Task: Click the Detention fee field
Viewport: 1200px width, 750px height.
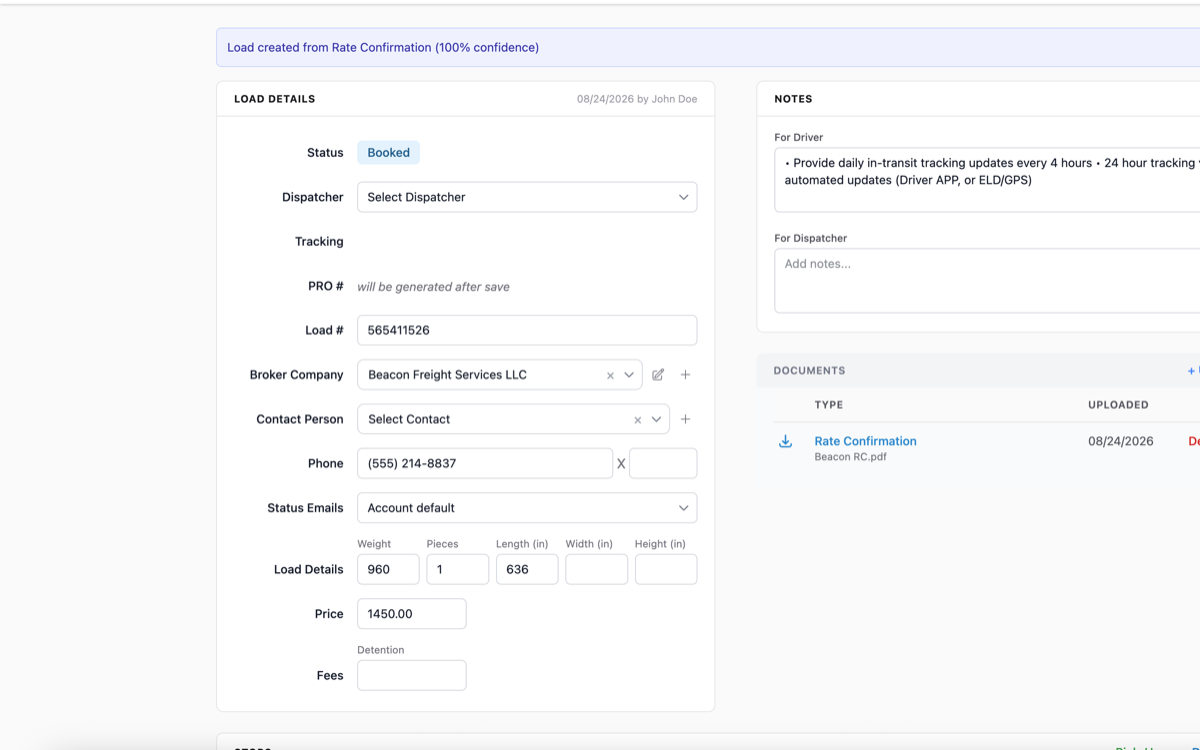Action: 412,675
